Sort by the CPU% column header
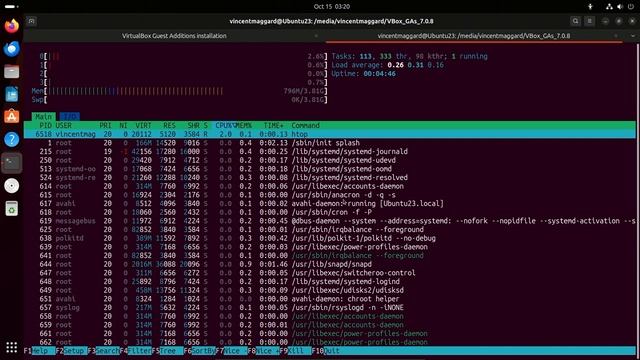 tap(224, 125)
